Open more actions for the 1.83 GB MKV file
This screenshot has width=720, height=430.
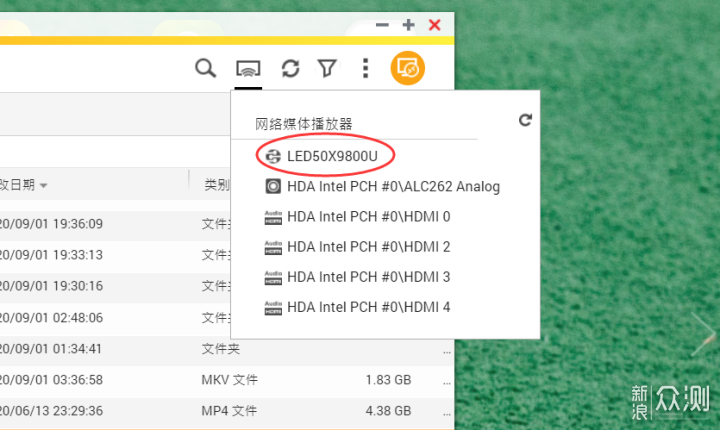tap(447, 382)
